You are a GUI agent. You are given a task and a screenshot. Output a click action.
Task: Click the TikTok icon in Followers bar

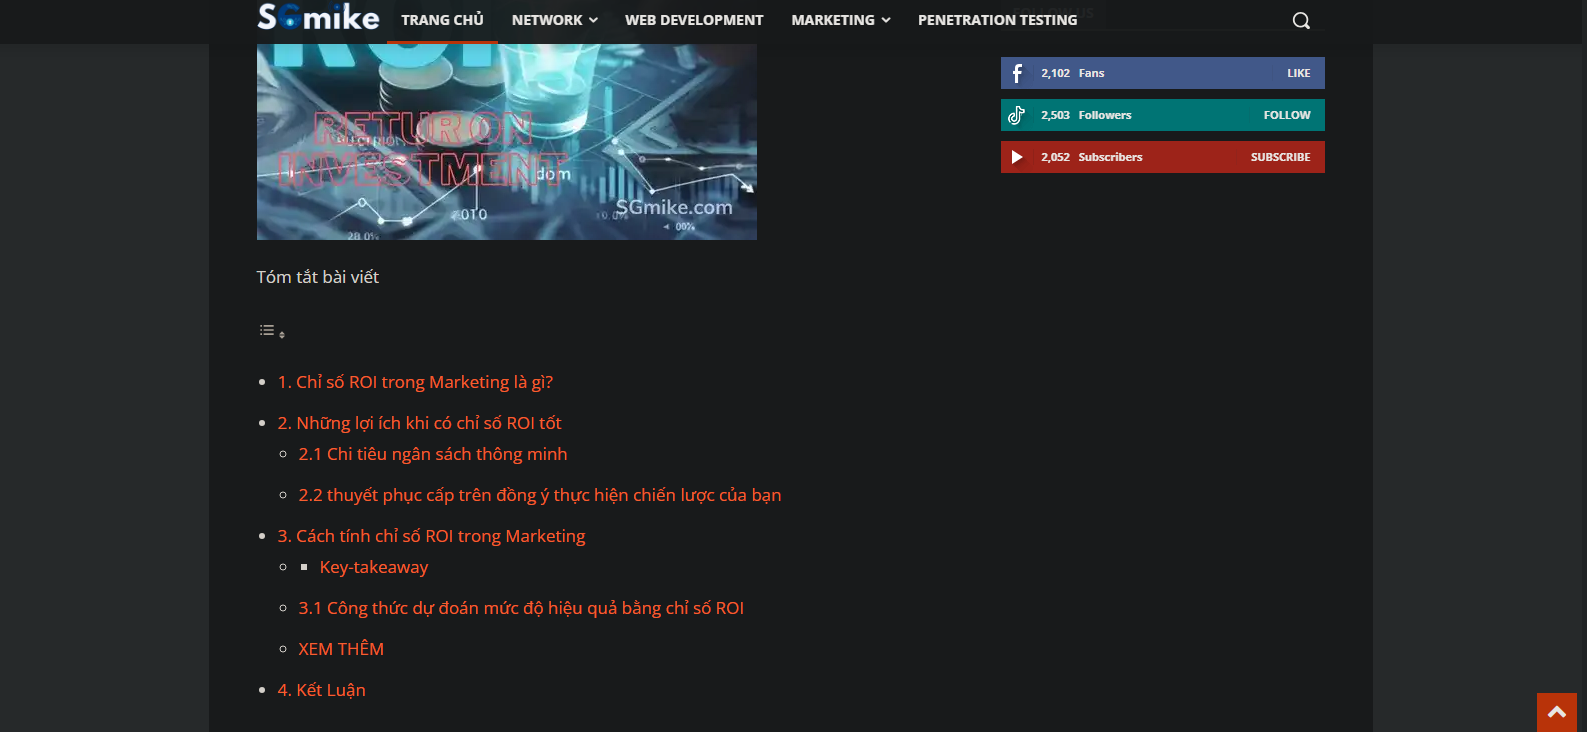[x=1017, y=115]
